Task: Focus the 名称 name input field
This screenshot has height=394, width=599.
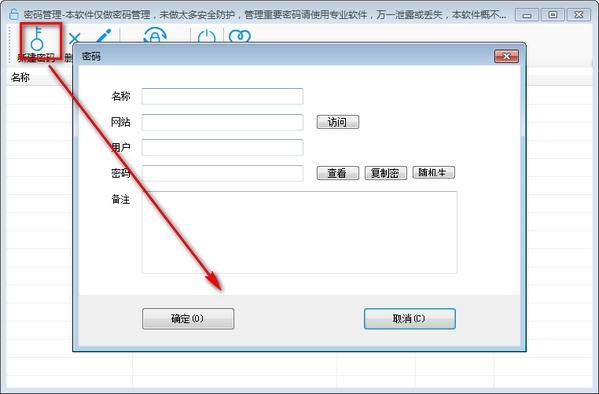Action: click(x=222, y=96)
